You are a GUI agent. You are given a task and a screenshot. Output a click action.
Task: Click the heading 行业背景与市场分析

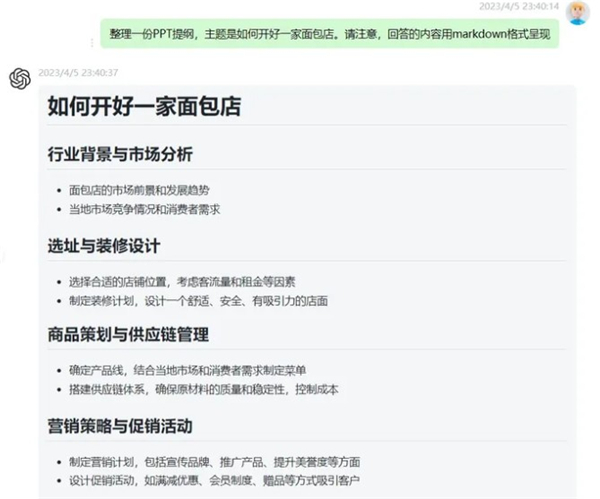coord(120,155)
